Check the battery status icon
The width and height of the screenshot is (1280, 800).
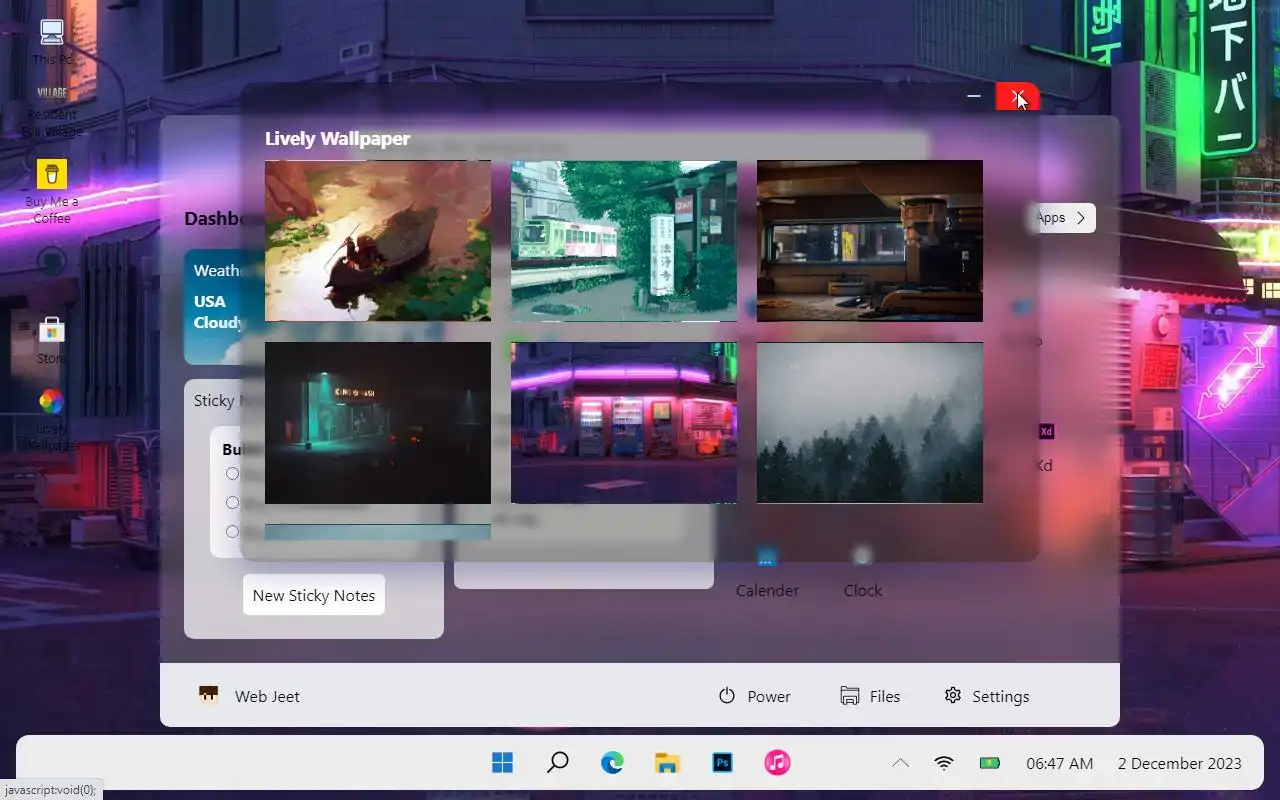pos(990,763)
